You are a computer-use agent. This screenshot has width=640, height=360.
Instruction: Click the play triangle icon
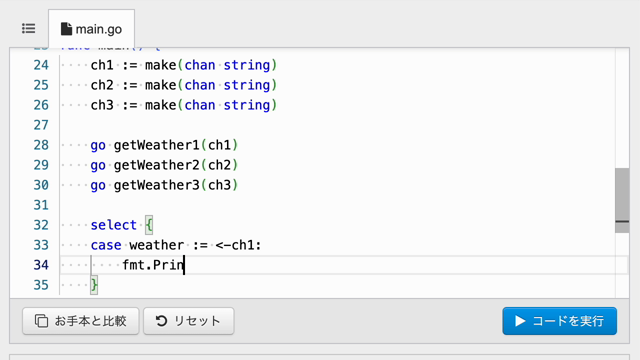point(520,321)
